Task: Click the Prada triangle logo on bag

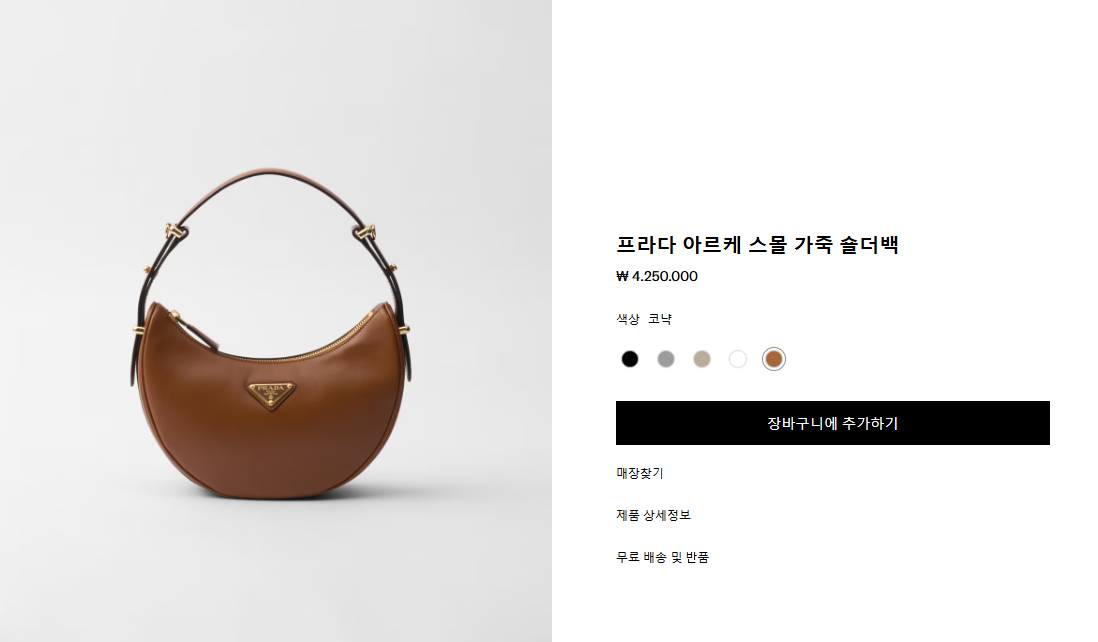Action: tap(270, 393)
